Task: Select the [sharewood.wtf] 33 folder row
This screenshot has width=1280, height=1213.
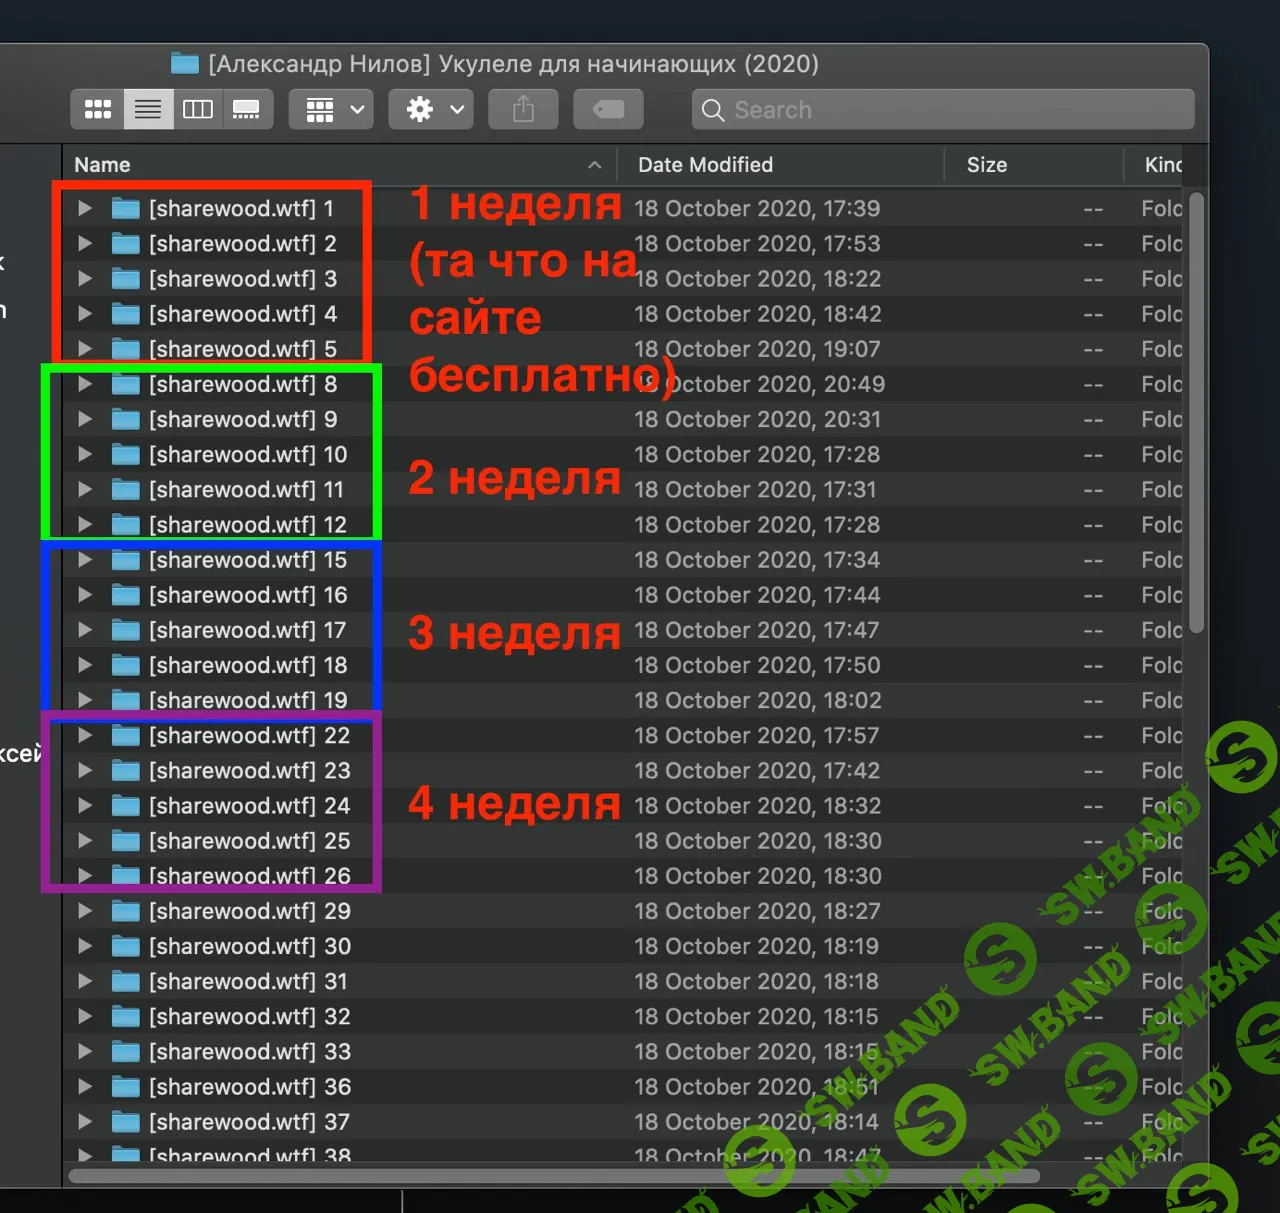Action: click(250, 1052)
